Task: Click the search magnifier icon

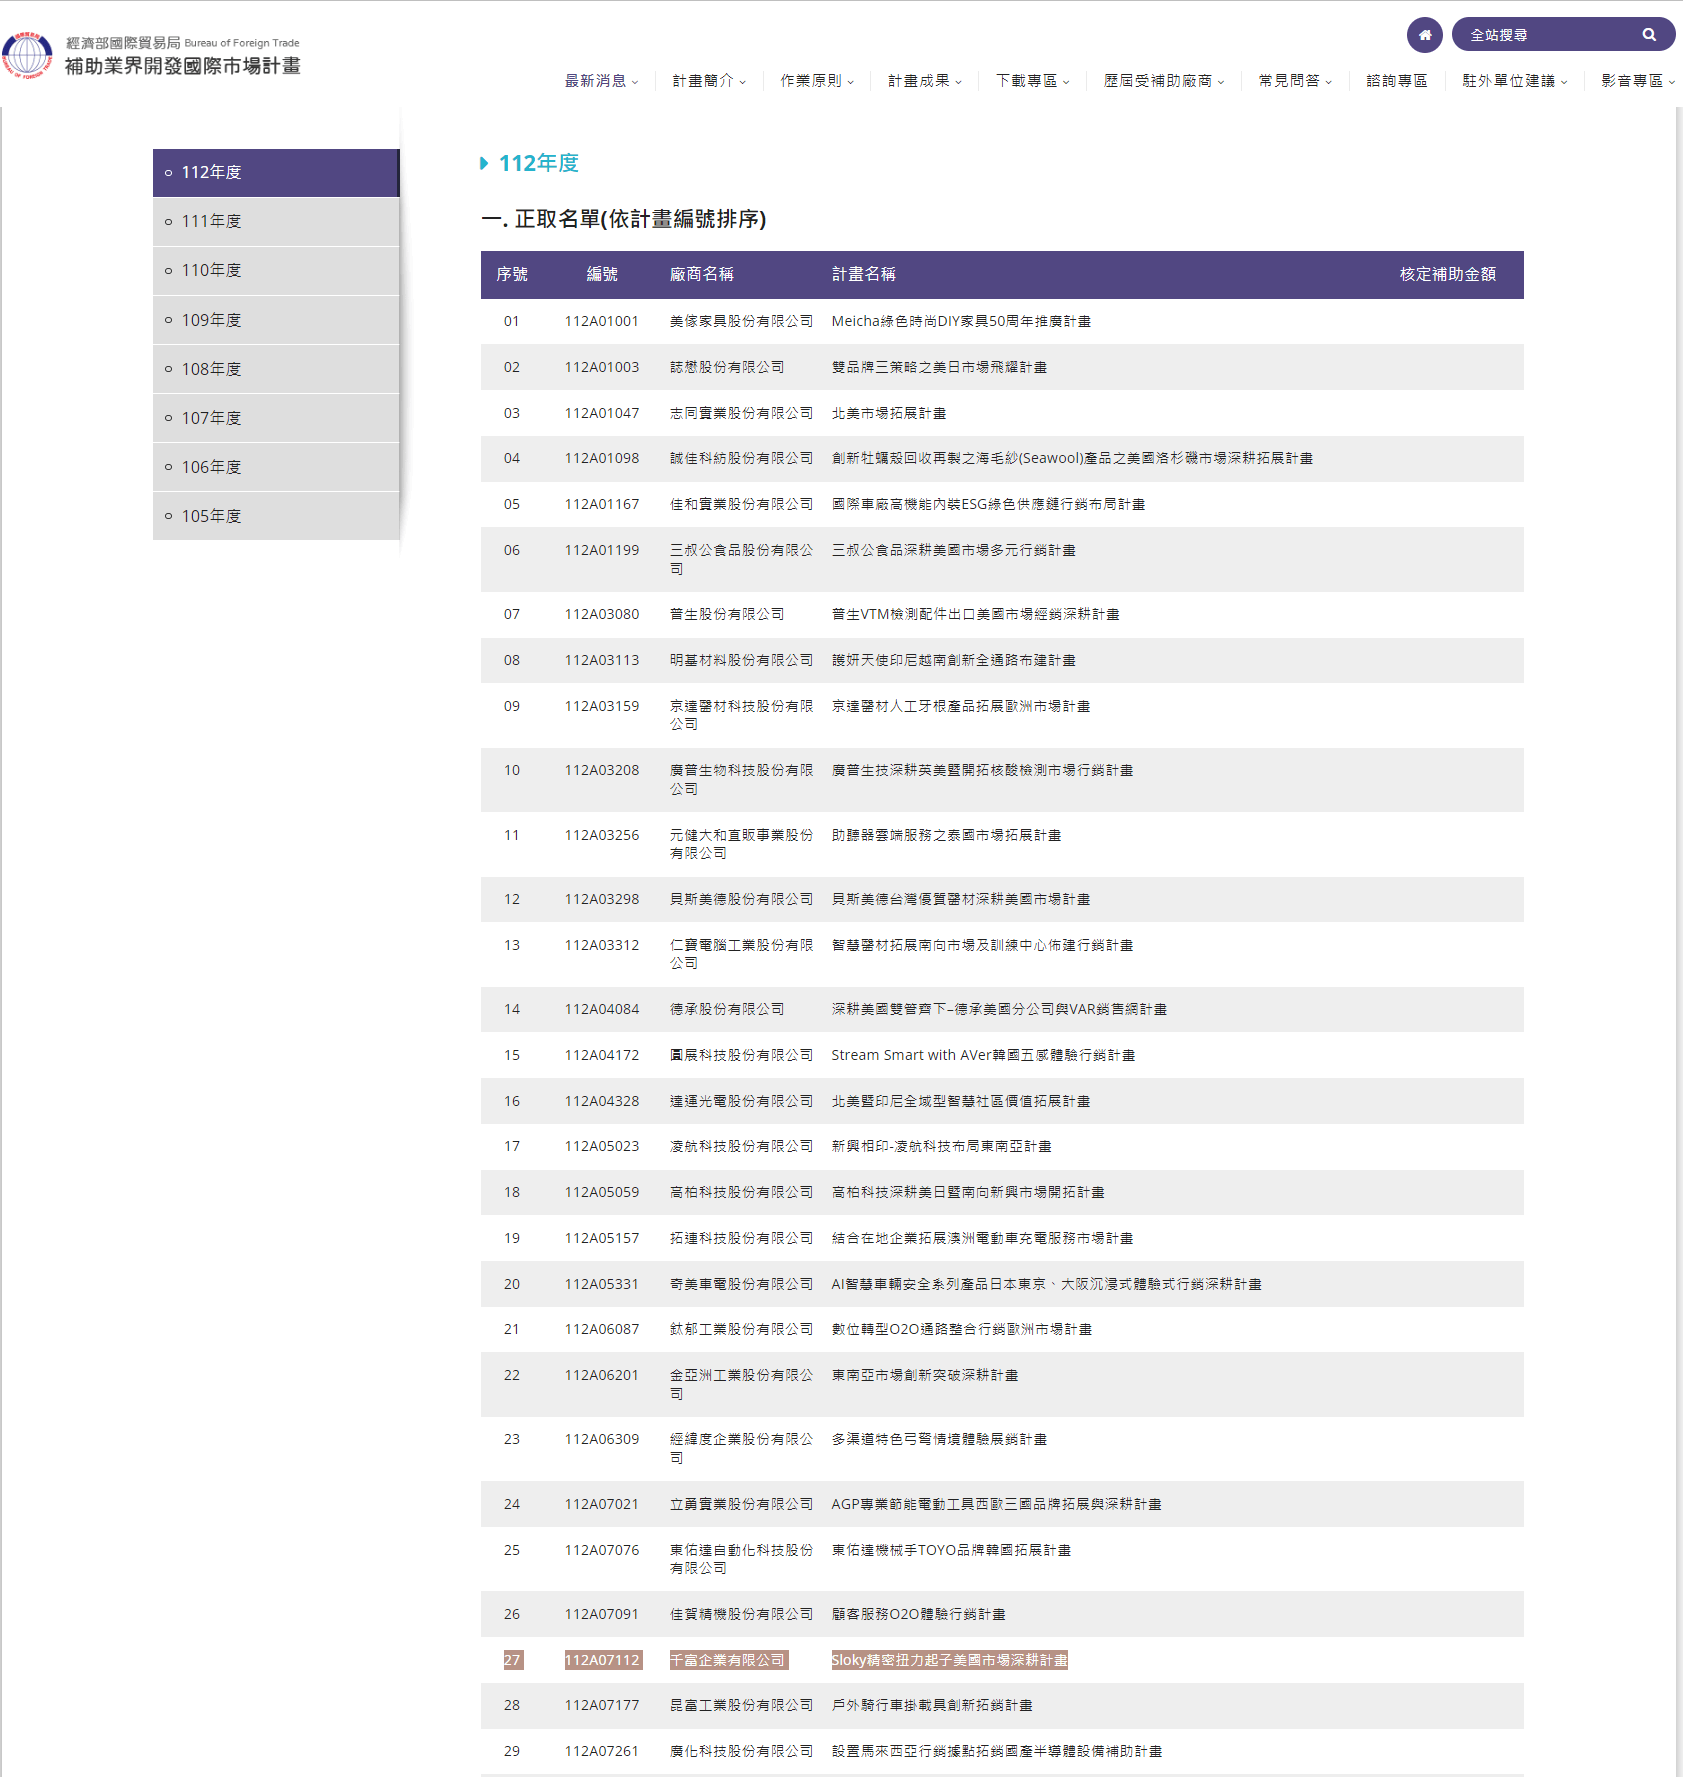Action: 1649,35
